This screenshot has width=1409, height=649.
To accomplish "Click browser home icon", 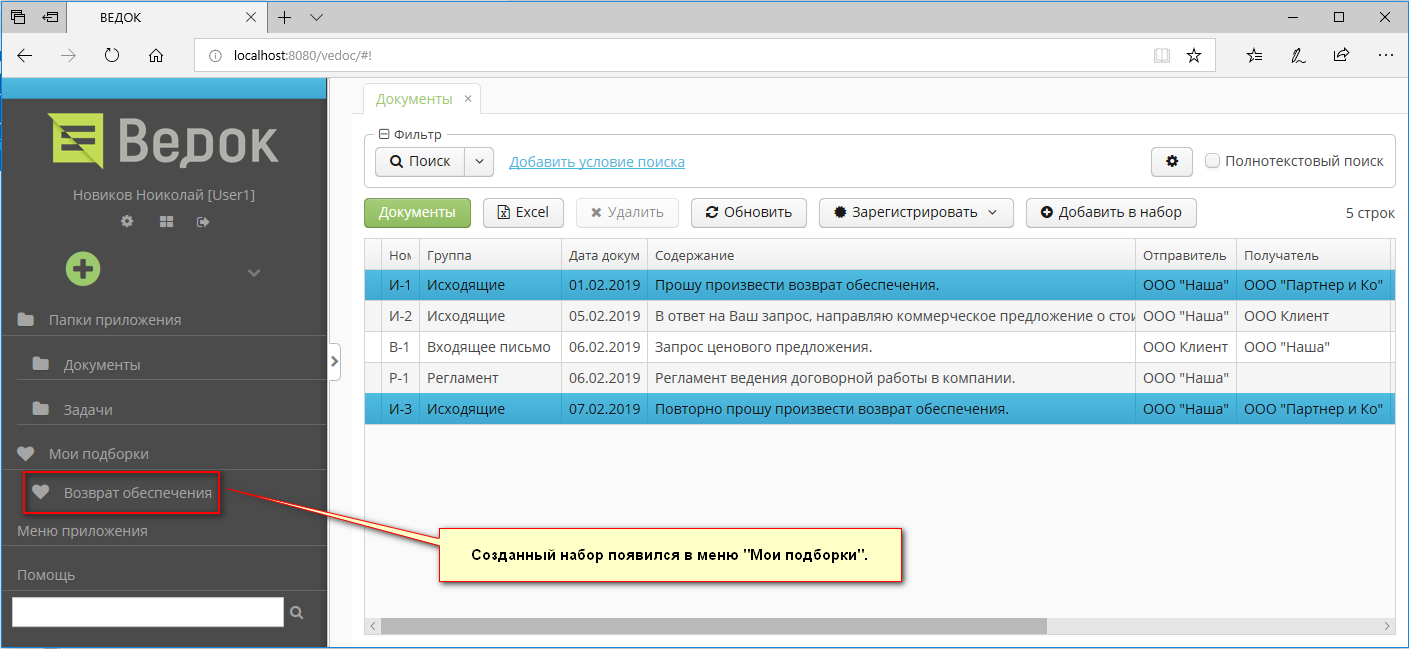I will [156, 56].
